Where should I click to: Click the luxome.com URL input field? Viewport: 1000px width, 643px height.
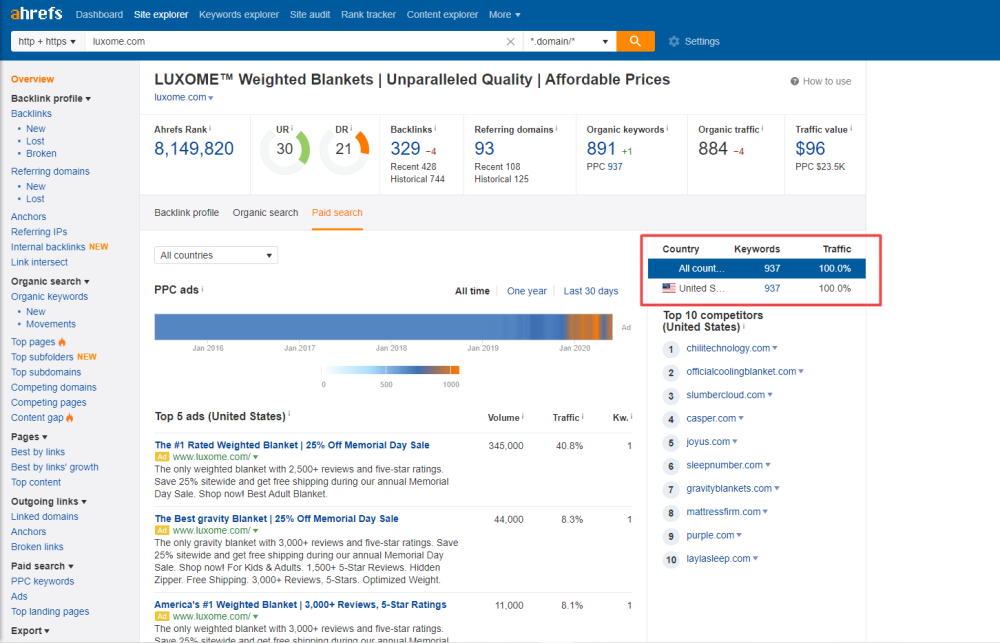point(290,41)
